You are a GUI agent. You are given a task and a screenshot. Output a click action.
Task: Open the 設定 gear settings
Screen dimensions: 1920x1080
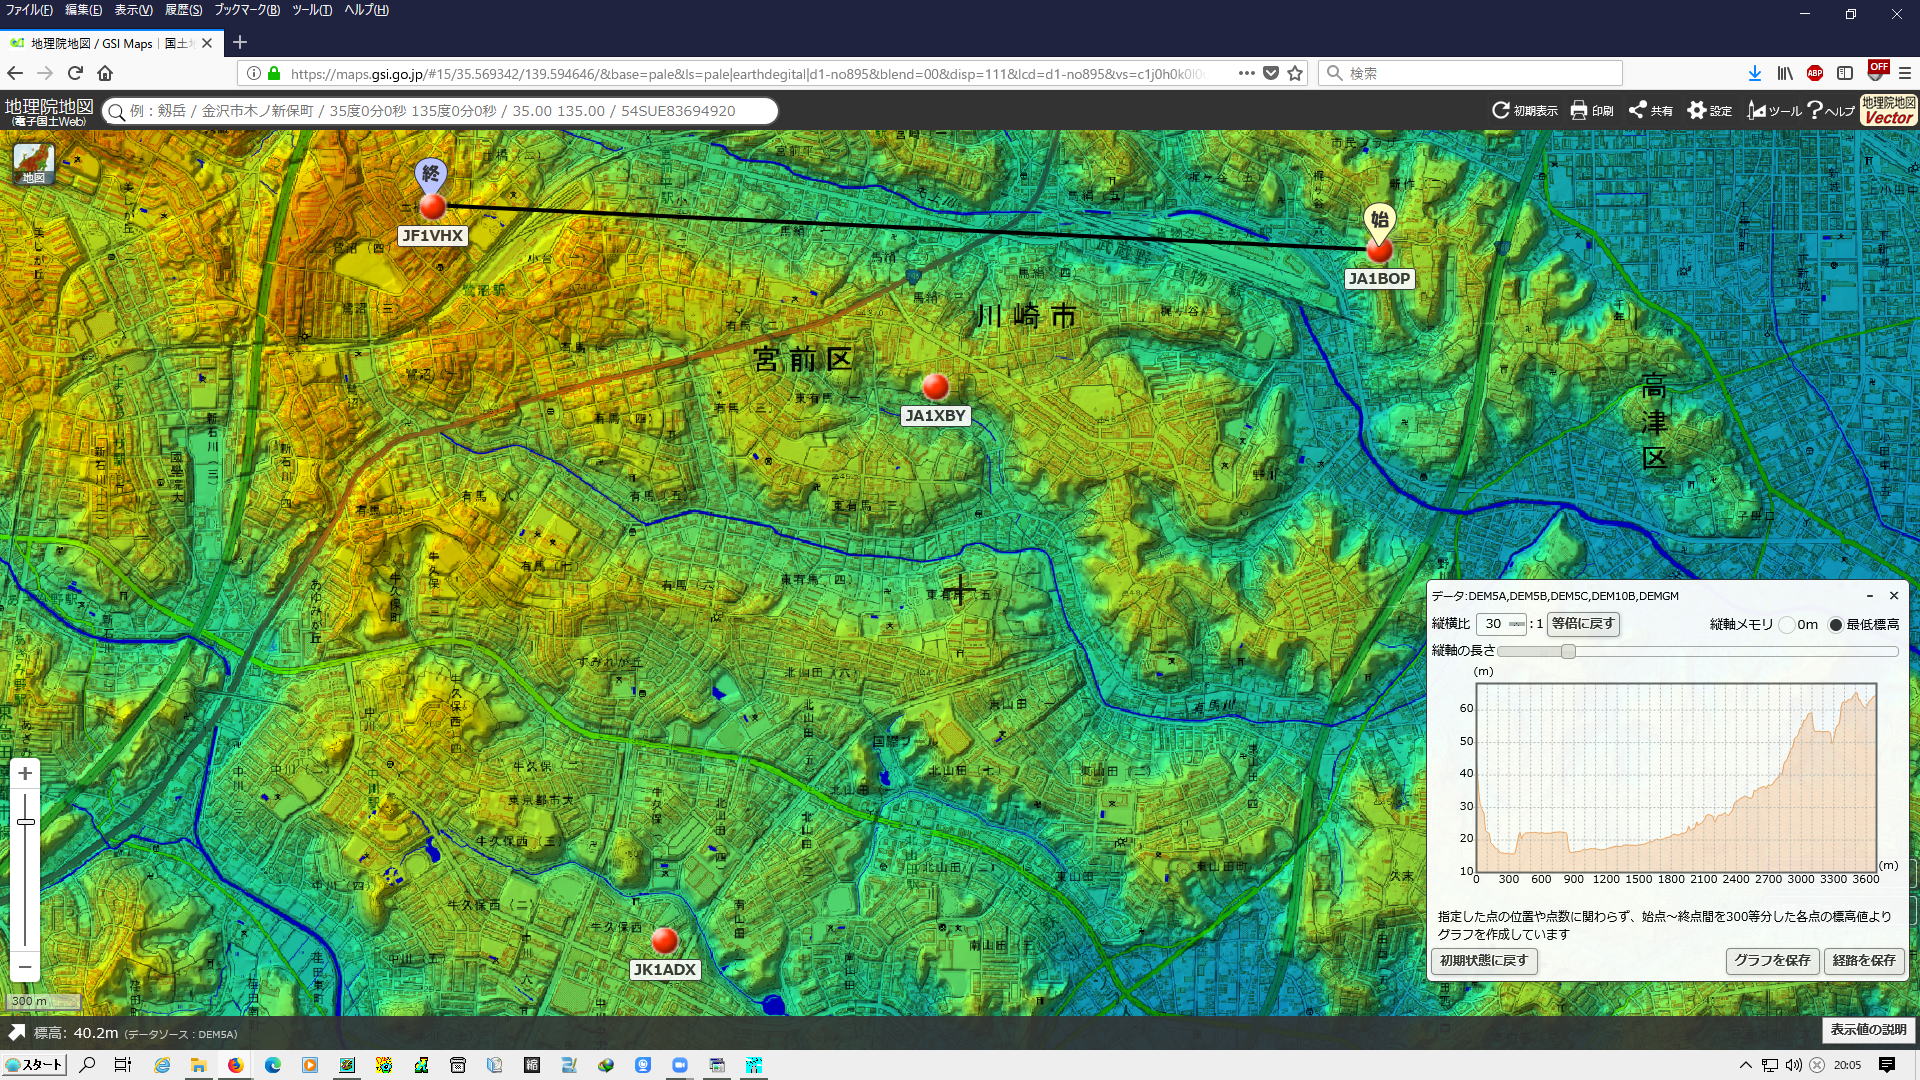click(1710, 111)
